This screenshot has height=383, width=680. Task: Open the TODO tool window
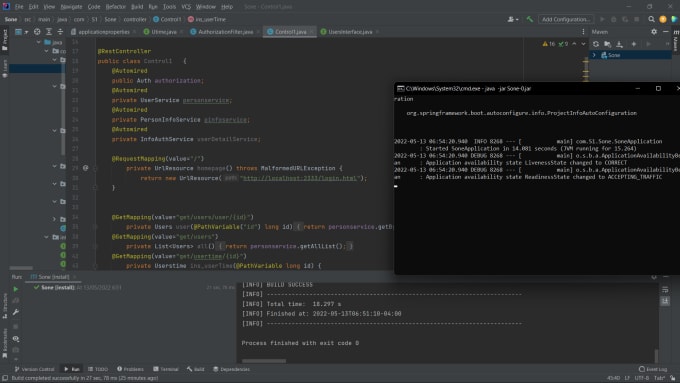click(x=98, y=369)
